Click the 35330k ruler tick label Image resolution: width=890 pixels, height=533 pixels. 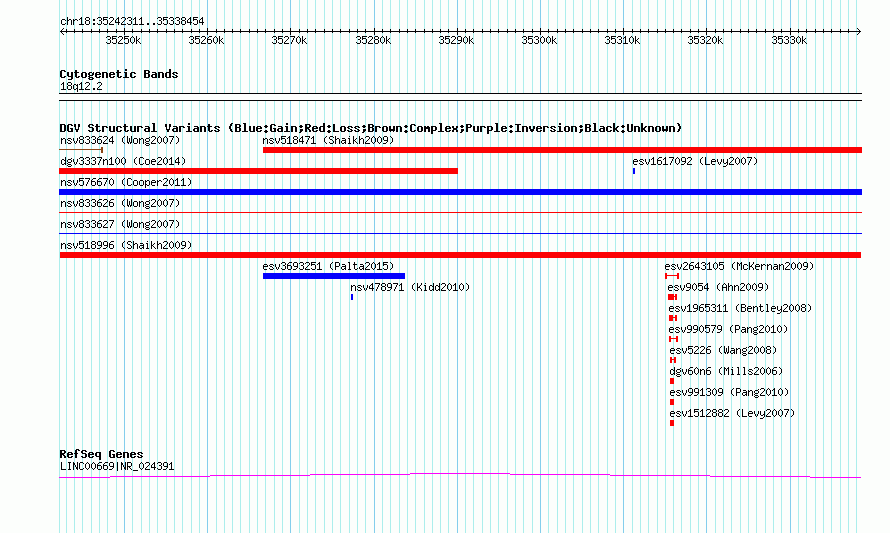(x=789, y=40)
